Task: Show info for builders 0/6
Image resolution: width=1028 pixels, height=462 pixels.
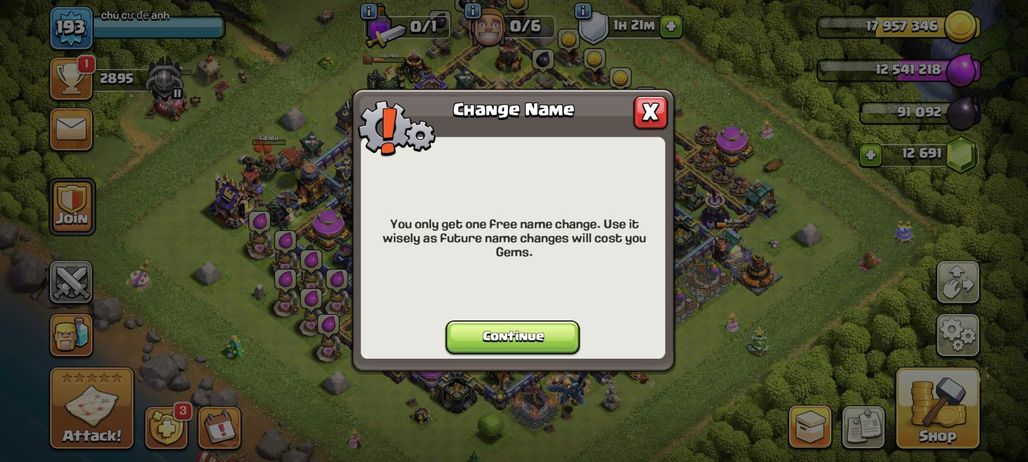Action: tap(471, 11)
